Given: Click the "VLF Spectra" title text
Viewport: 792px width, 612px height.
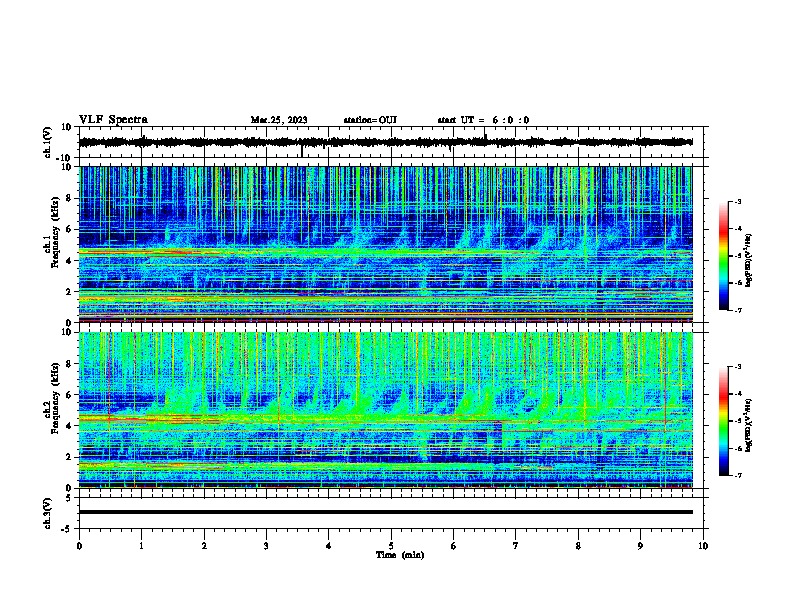Looking at the screenshot, I should (x=113, y=120).
